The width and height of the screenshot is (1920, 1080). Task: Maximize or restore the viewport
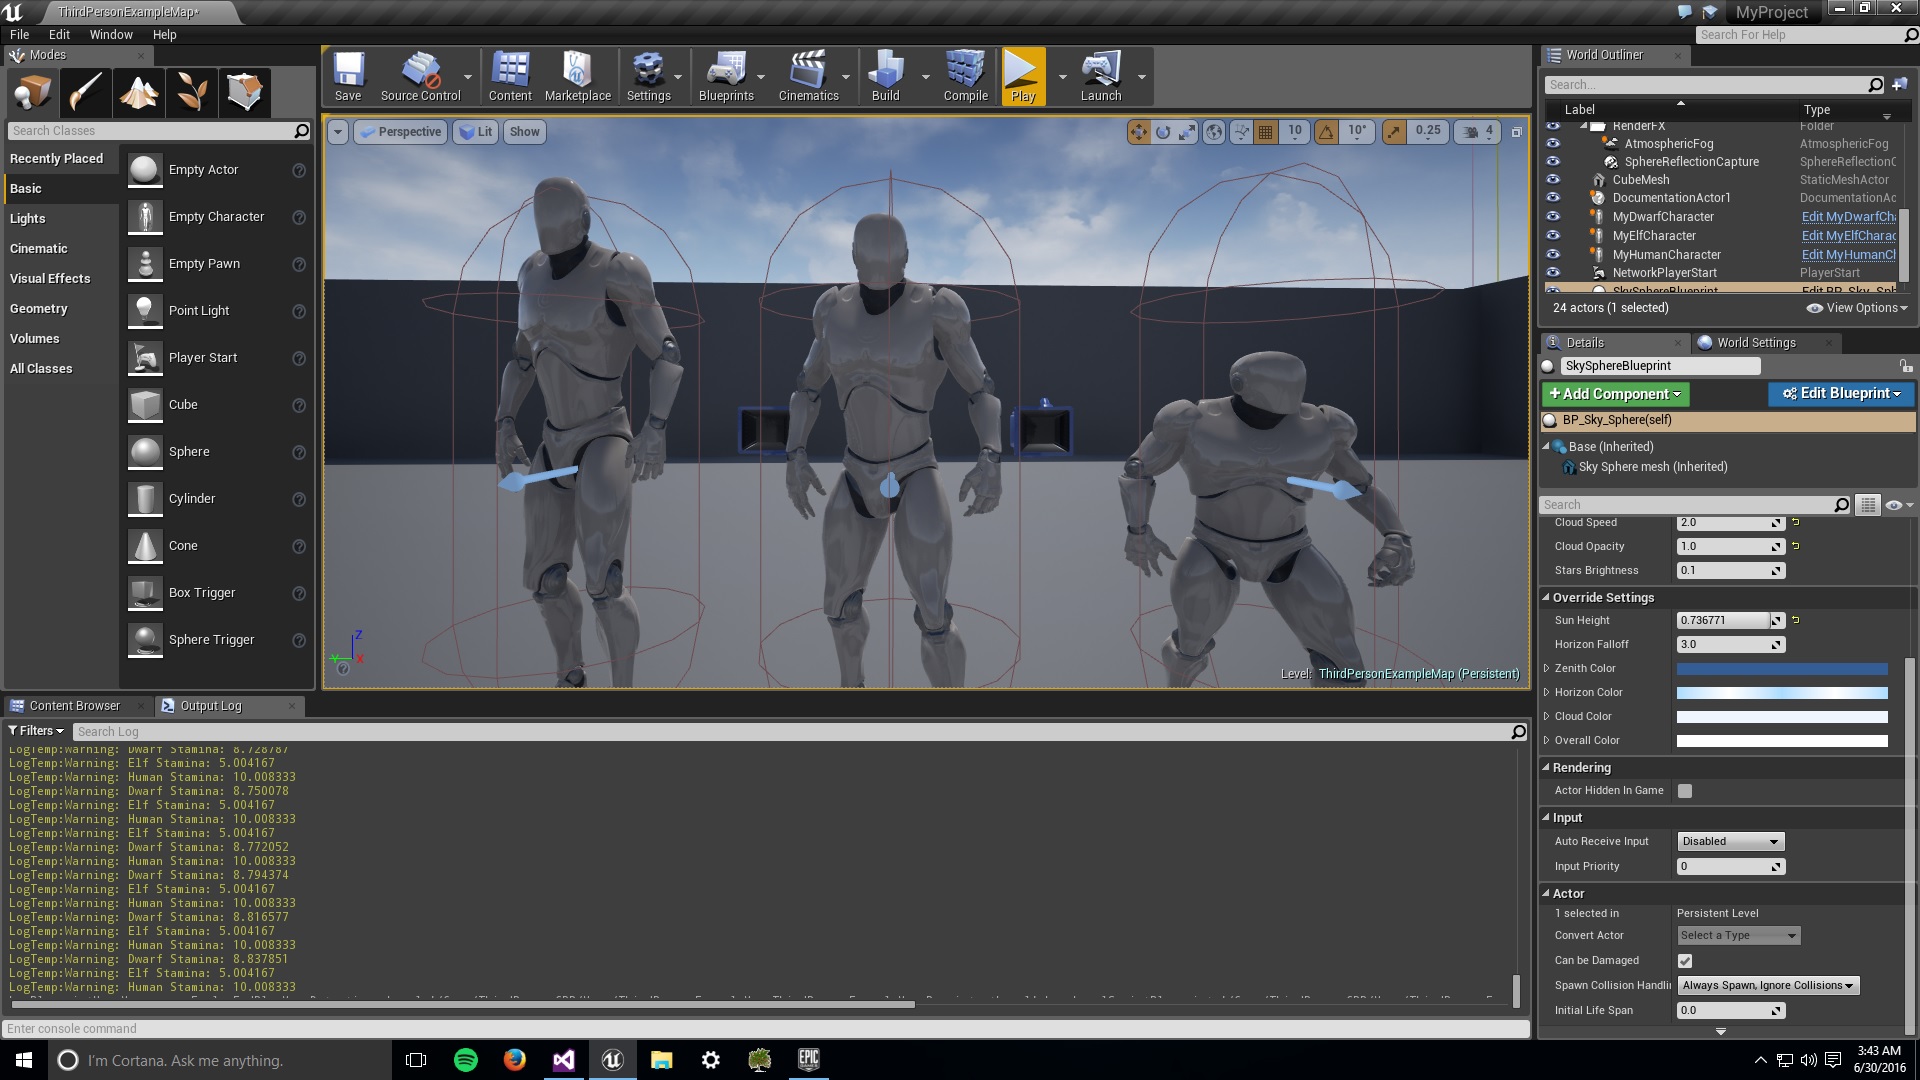coord(1516,131)
